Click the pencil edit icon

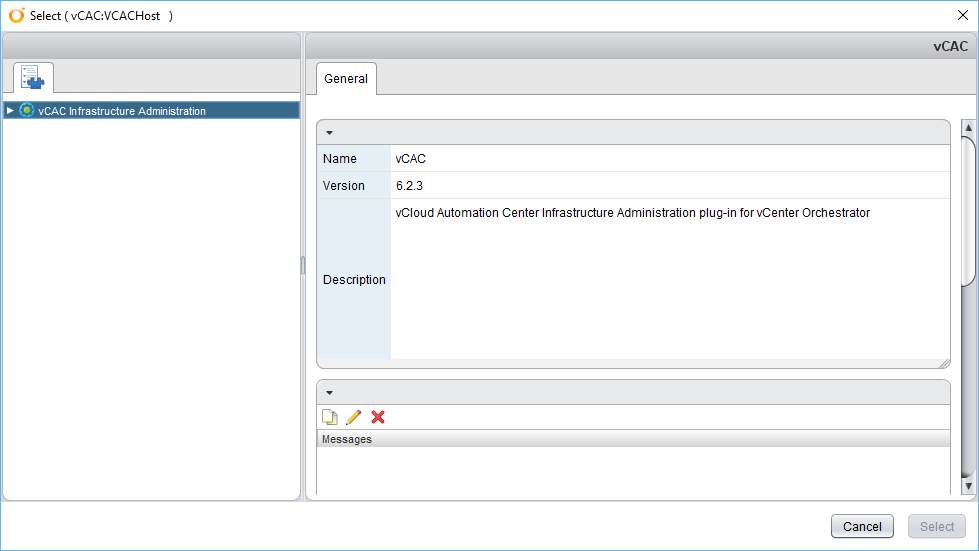click(x=353, y=417)
